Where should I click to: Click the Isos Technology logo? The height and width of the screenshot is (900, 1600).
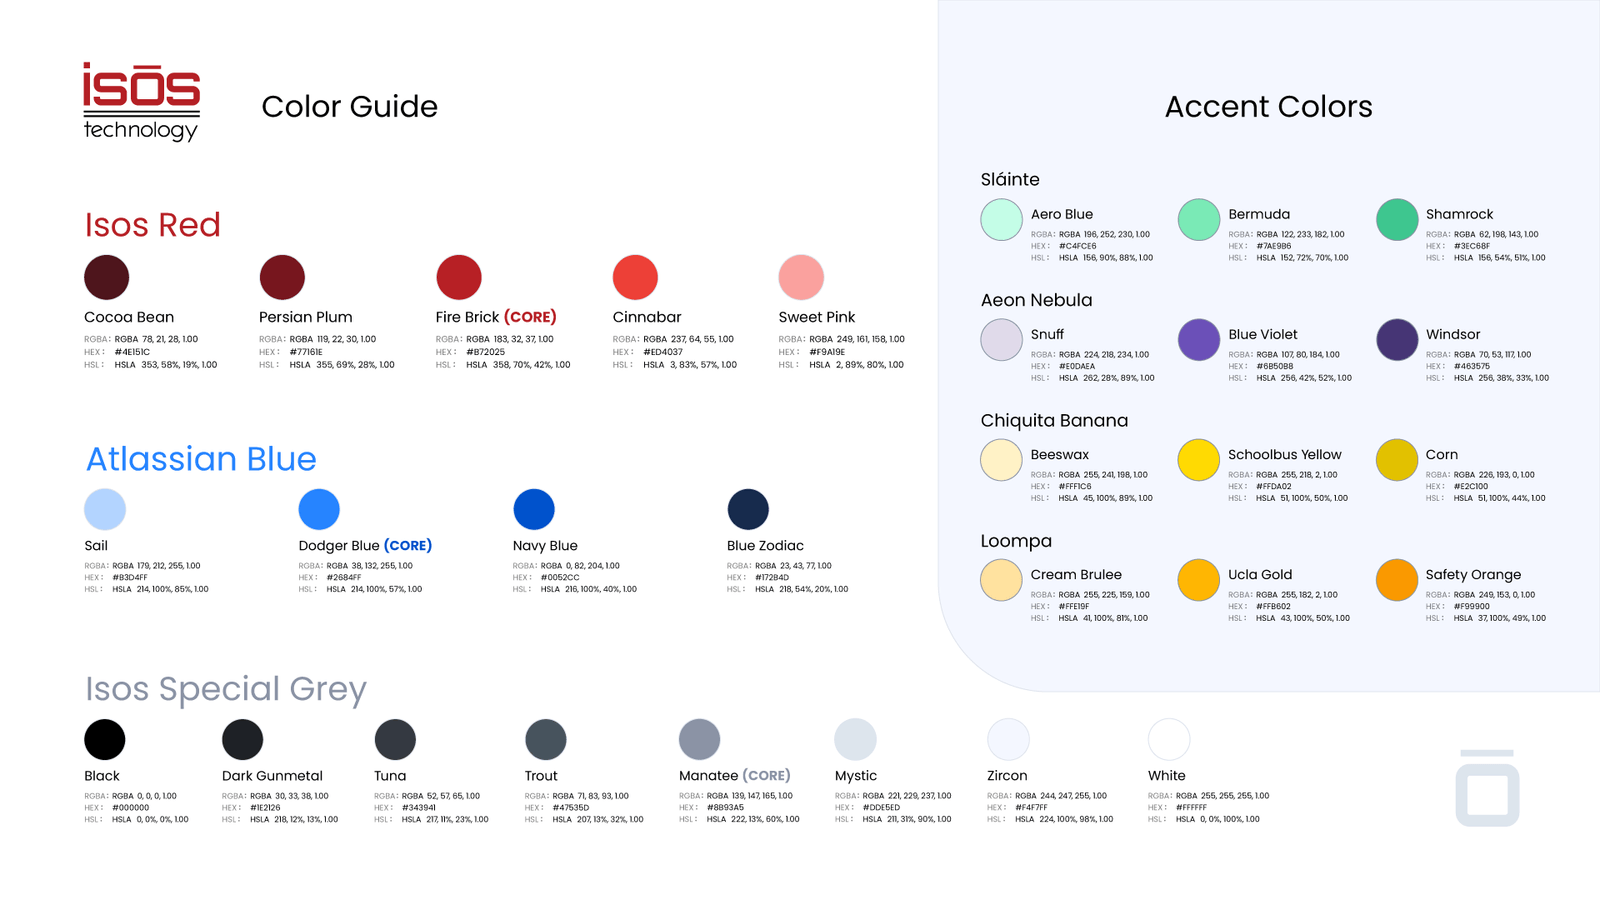point(141,101)
